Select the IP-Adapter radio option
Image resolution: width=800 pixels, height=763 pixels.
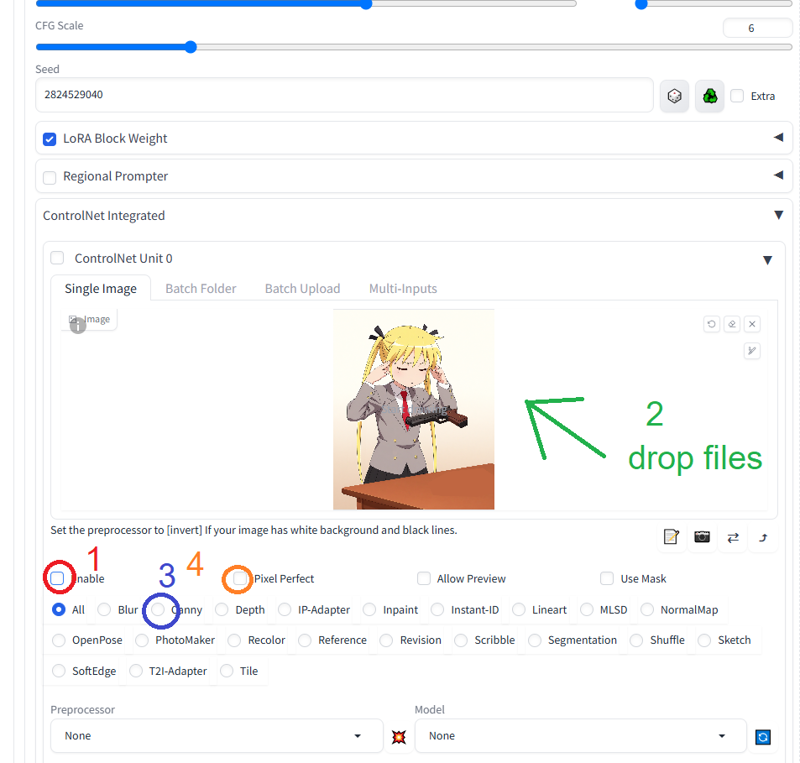click(x=285, y=609)
